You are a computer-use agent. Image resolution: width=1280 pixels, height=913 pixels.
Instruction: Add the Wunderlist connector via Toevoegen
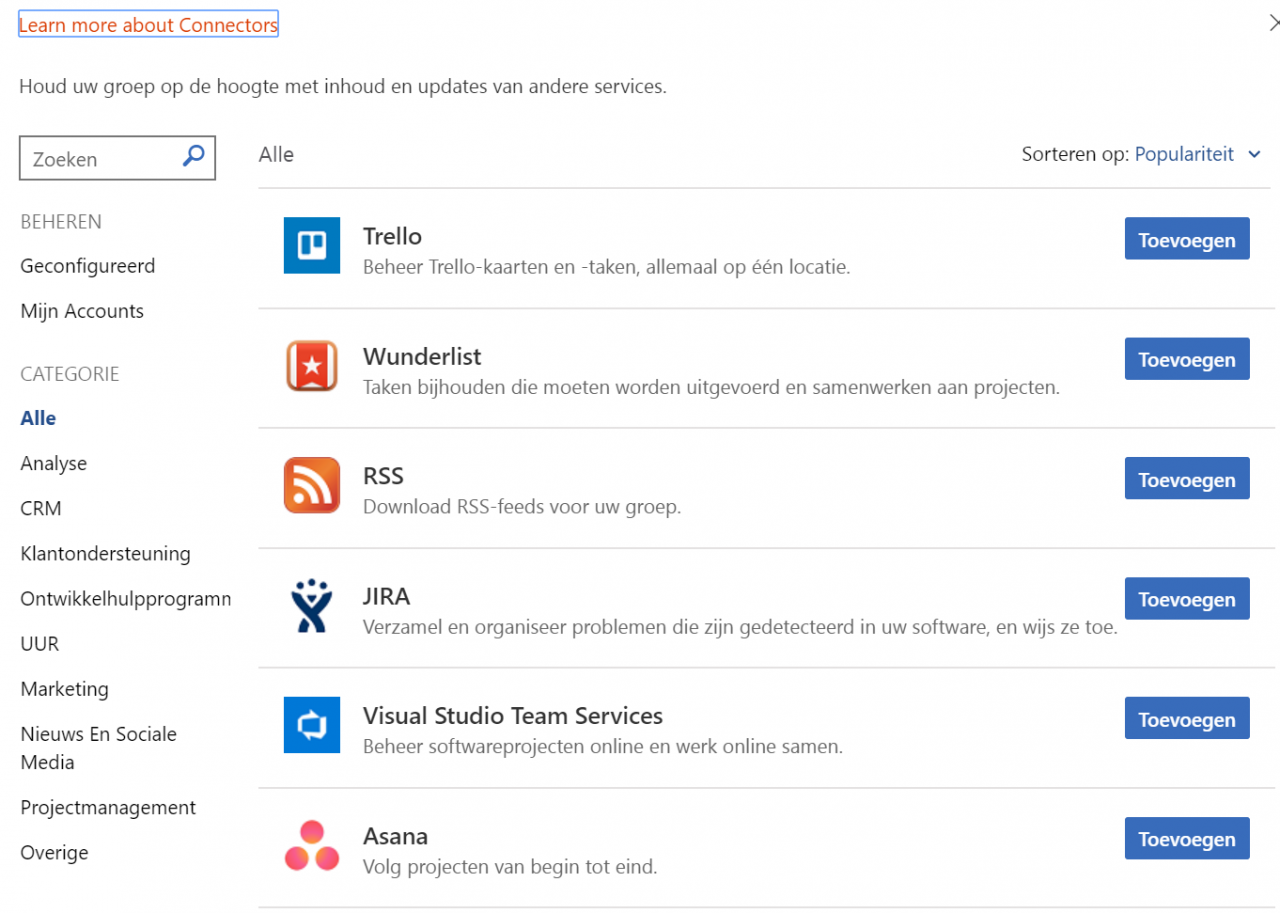point(1187,359)
